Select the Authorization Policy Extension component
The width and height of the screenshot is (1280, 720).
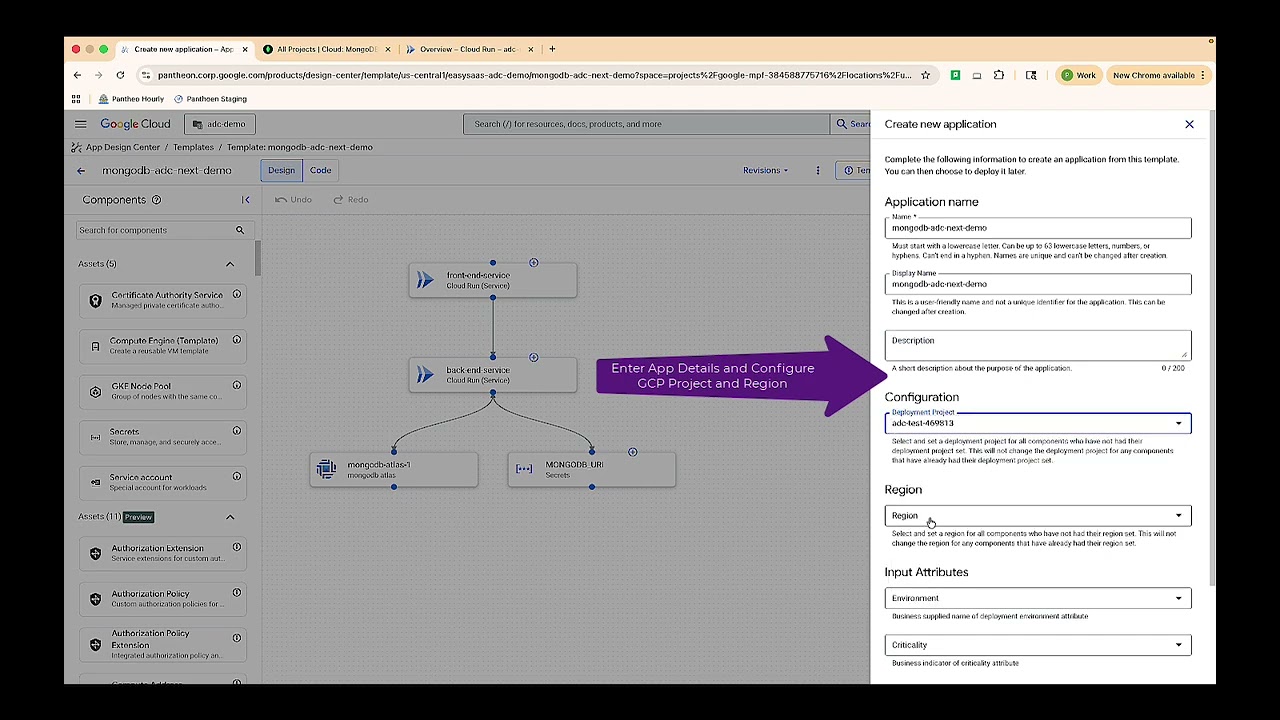click(x=163, y=644)
